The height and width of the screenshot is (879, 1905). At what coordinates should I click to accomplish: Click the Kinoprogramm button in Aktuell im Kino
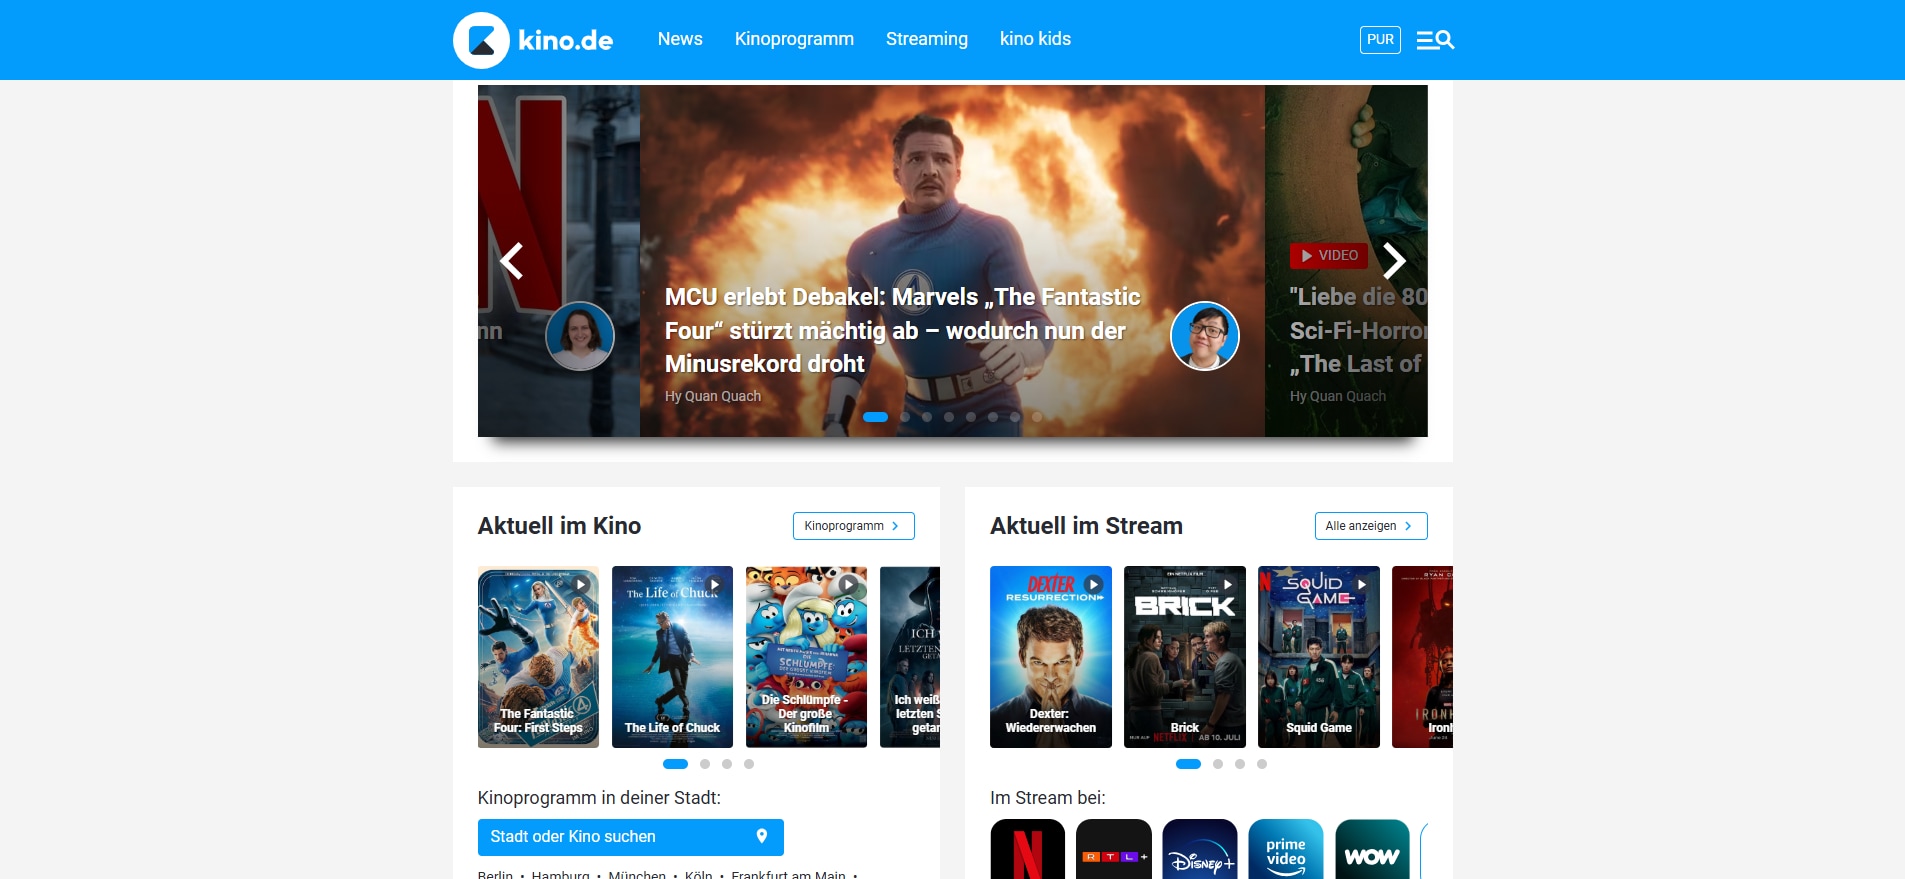[854, 526]
